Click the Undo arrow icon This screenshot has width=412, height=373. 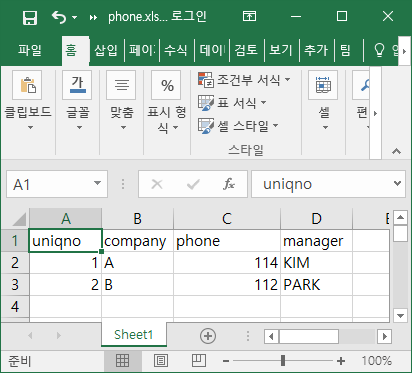59,17
